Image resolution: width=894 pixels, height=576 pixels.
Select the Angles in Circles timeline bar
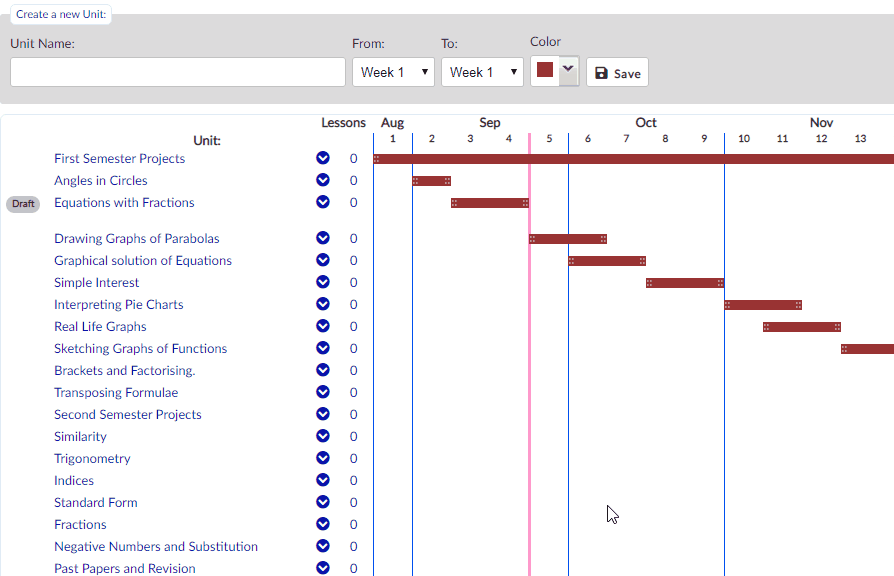click(432, 181)
